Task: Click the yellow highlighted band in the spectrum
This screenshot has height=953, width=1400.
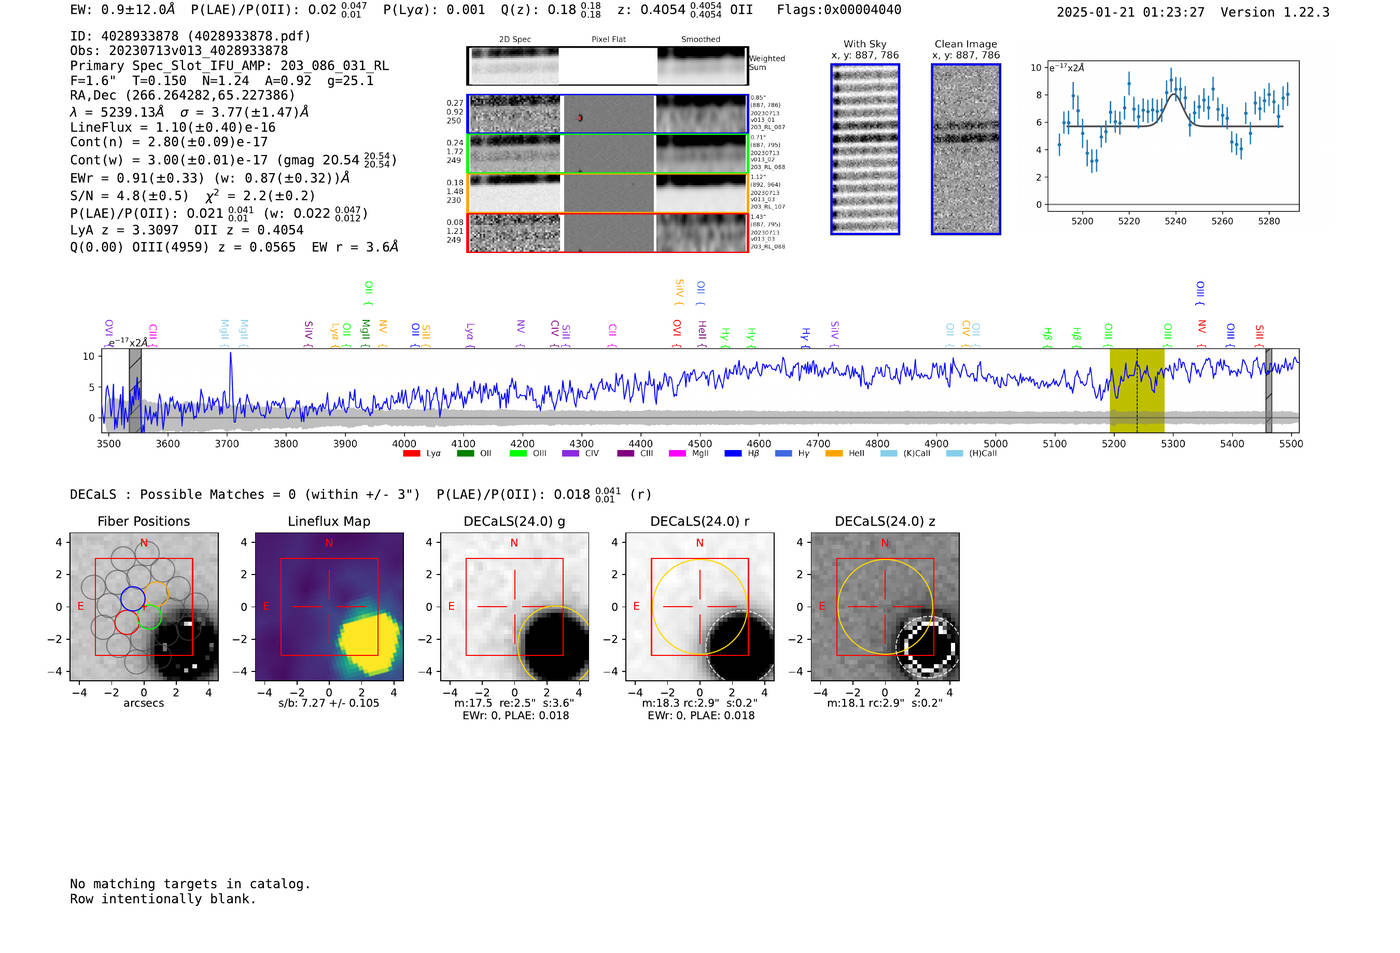Action: pyautogui.click(x=1137, y=390)
